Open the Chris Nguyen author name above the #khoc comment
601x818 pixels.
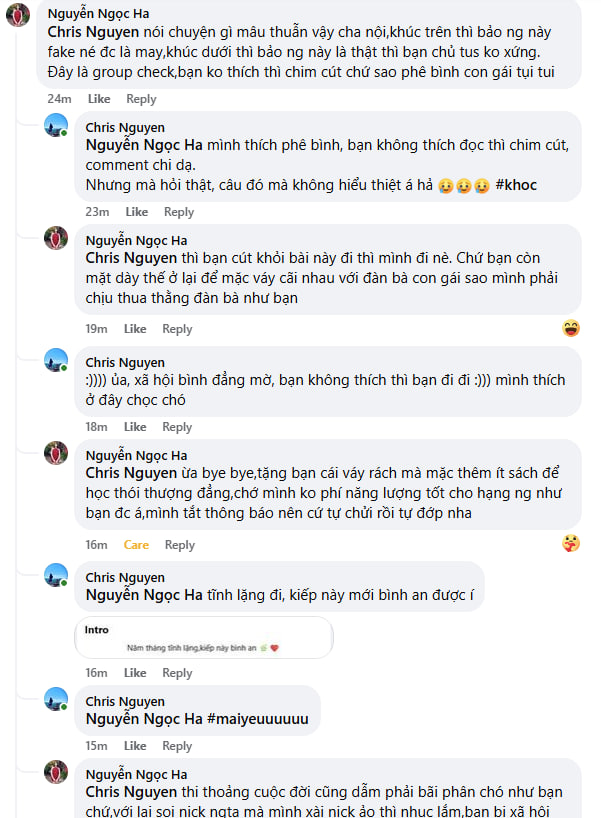click(125, 128)
